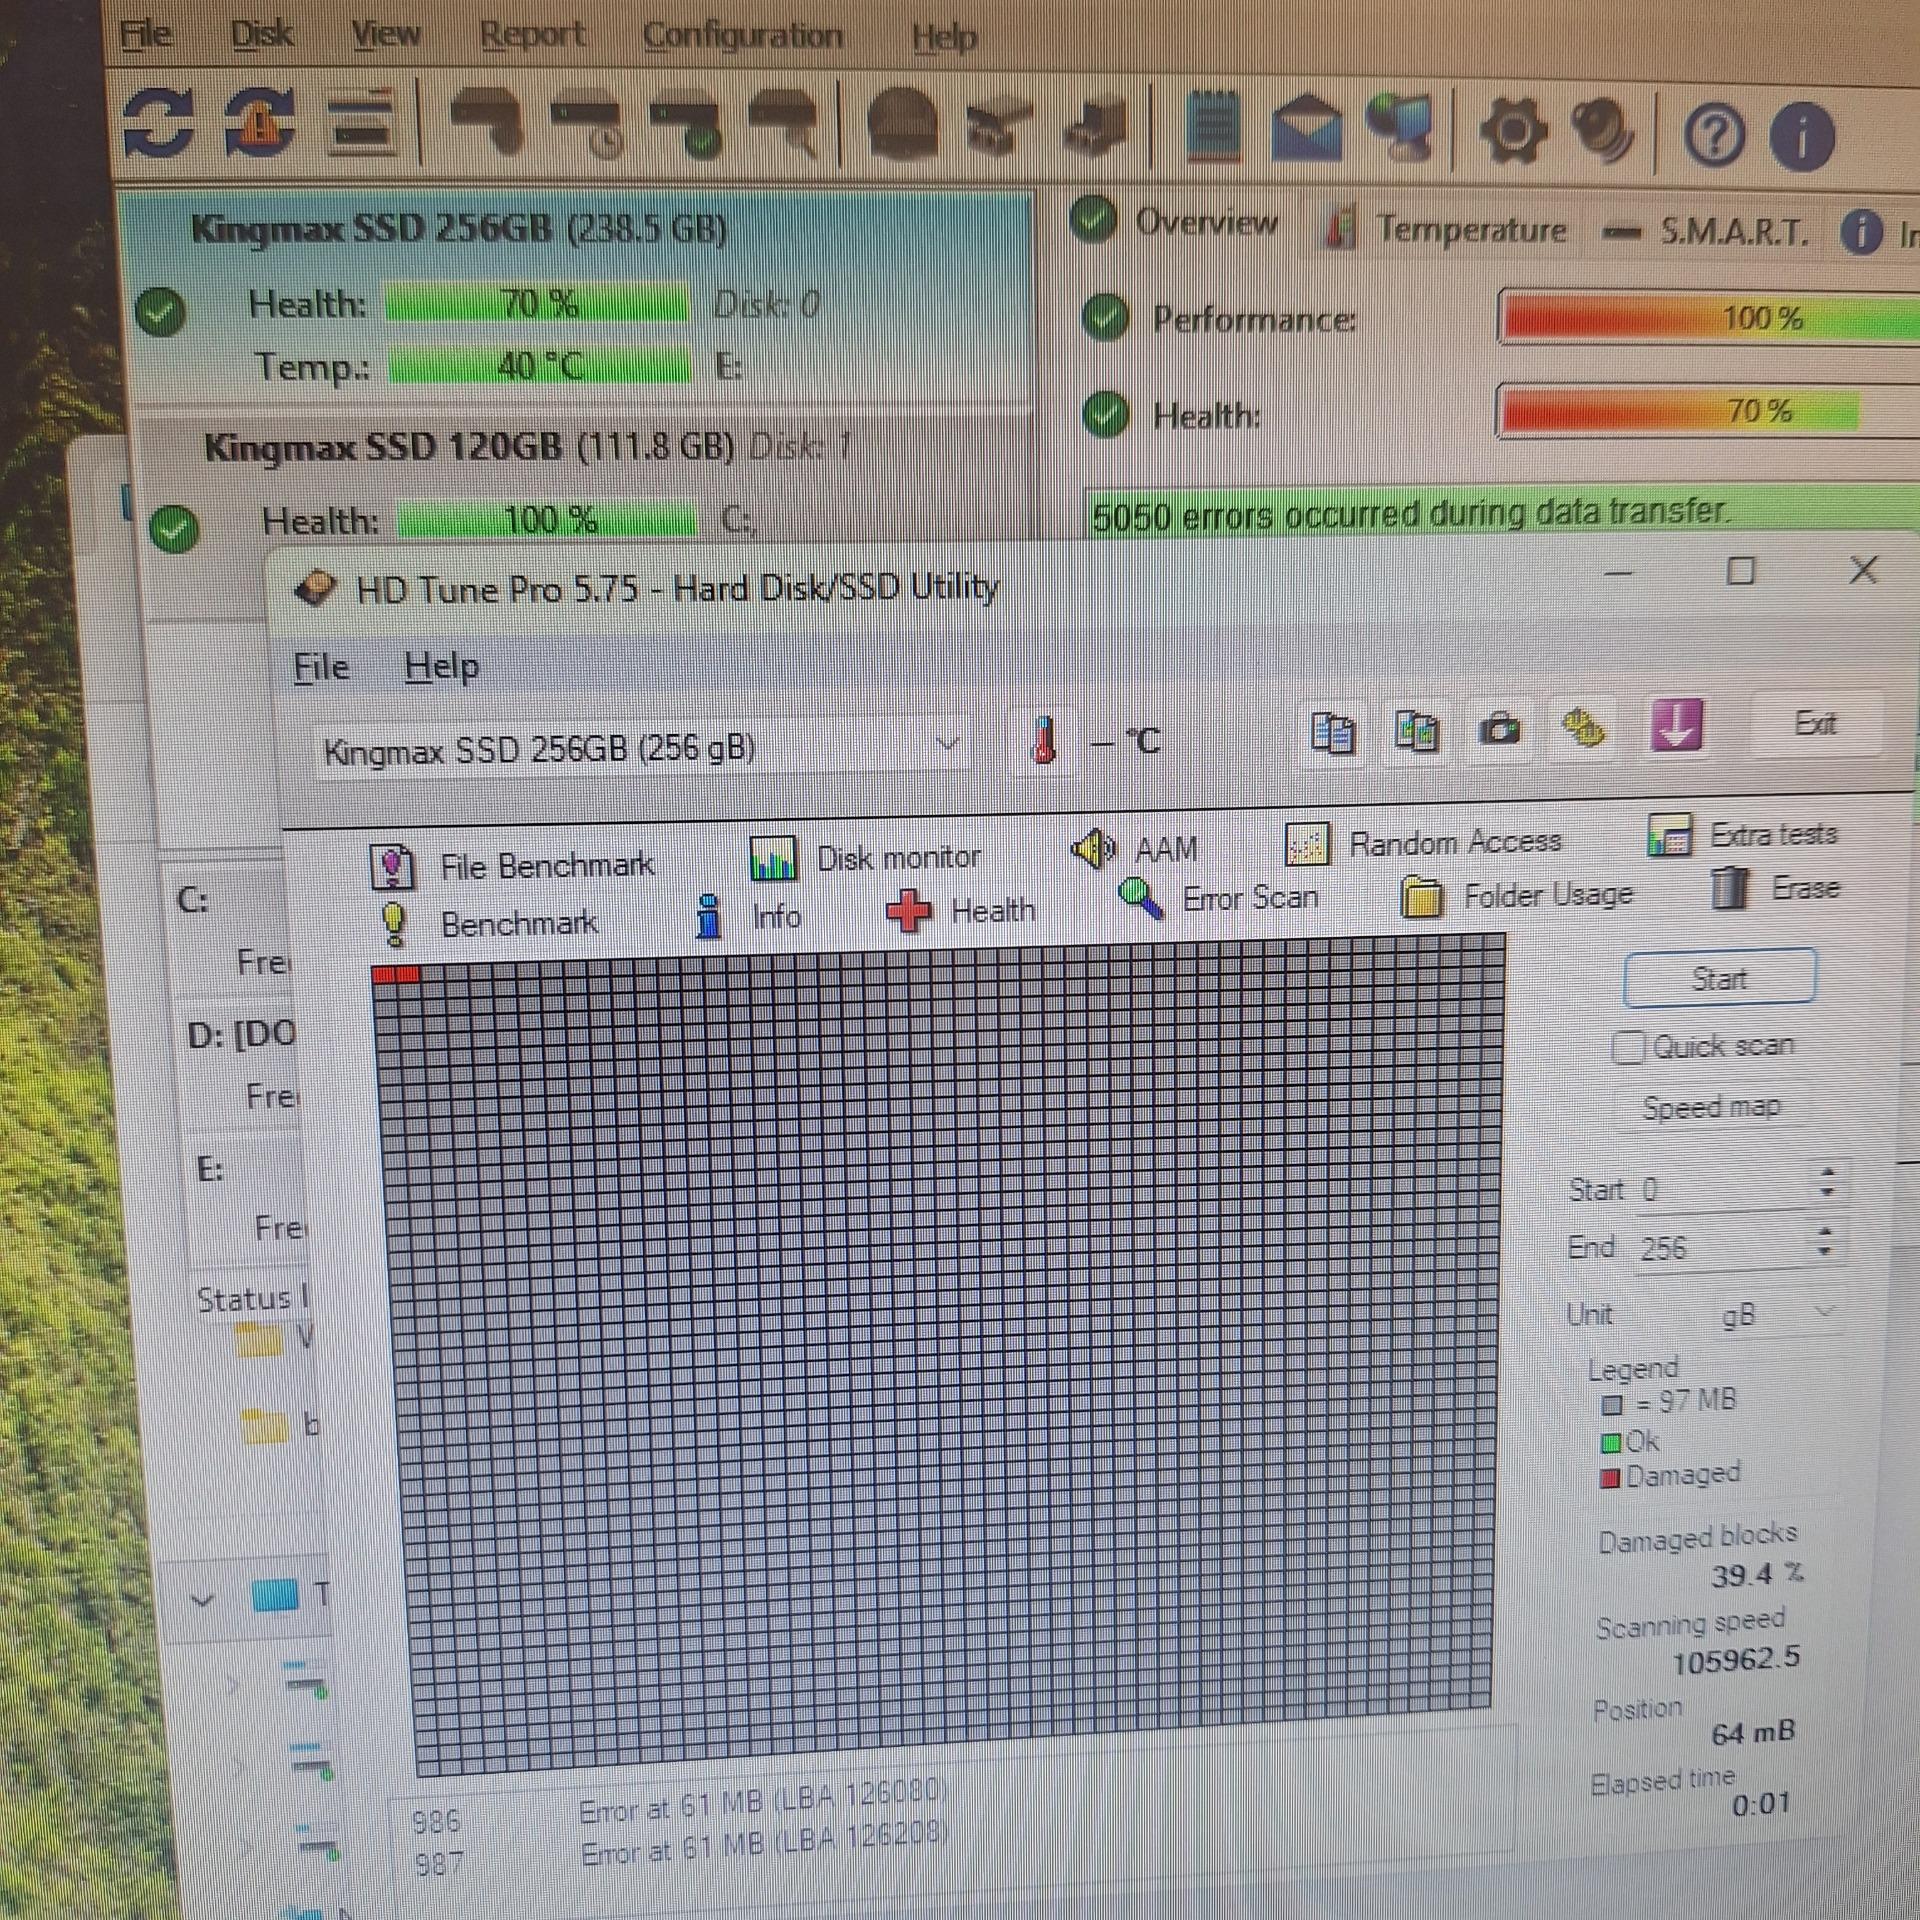1920x1920 pixels.
Task: Open the Extra tests tab
Action: tap(1742, 835)
